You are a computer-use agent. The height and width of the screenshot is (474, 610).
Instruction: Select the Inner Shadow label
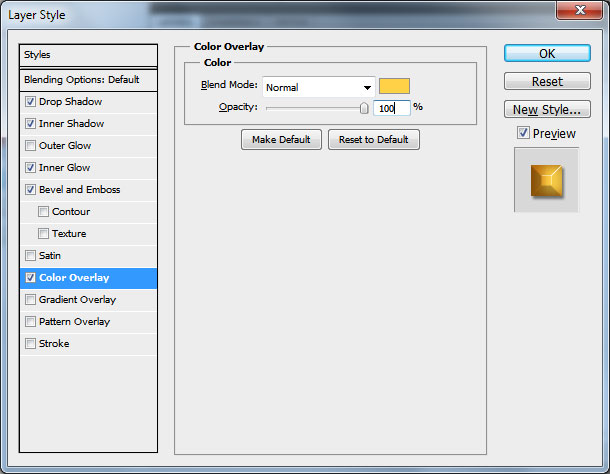[x=72, y=123]
